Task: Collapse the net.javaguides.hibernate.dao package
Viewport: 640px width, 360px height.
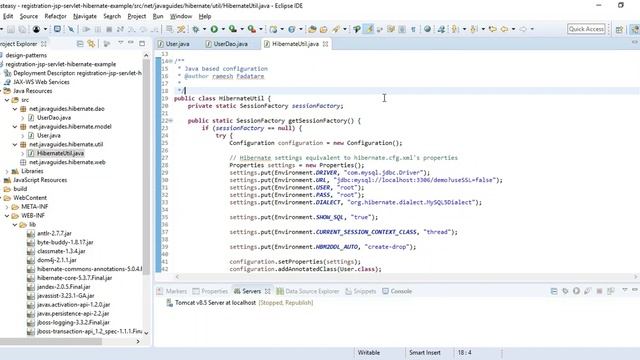Action: pyautogui.click(x=15, y=109)
